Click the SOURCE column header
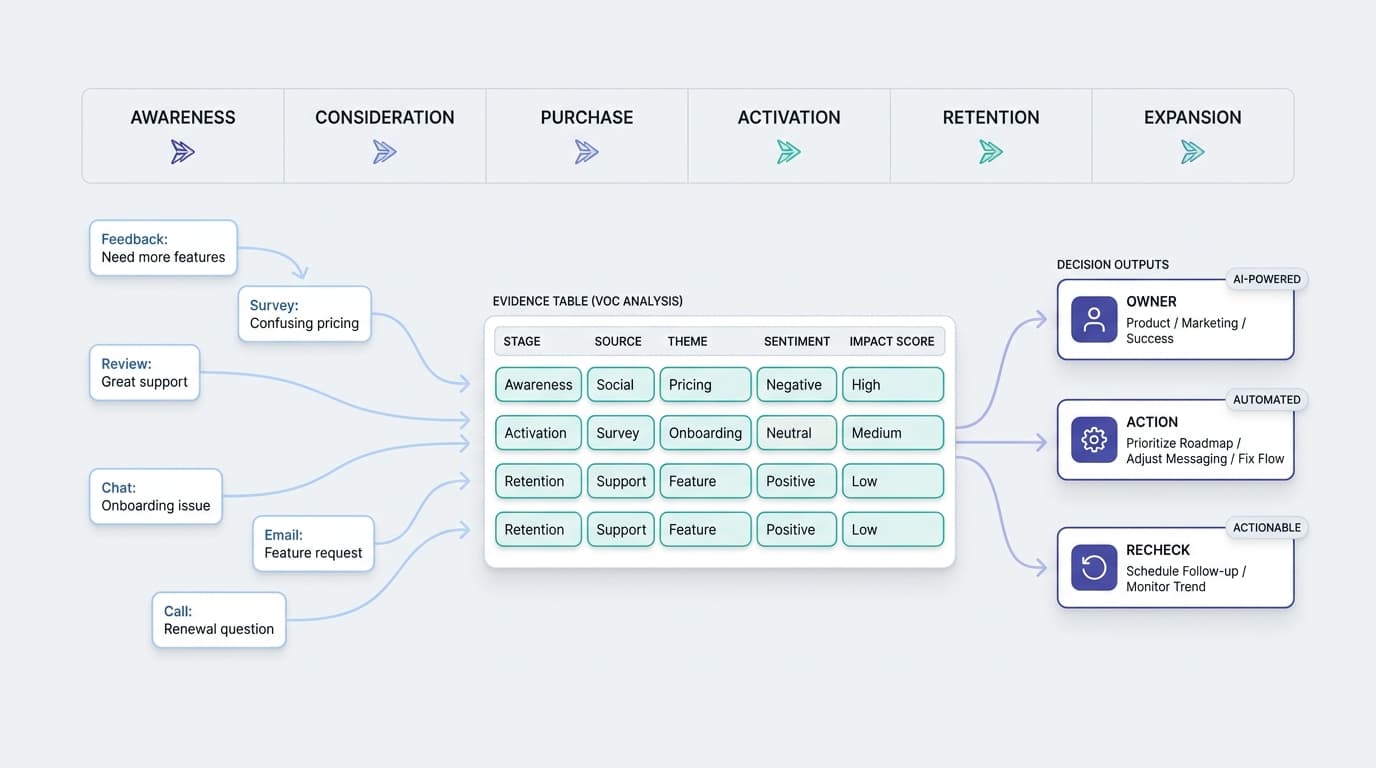This screenshot has height=768, width=1376. click(618, 341)
